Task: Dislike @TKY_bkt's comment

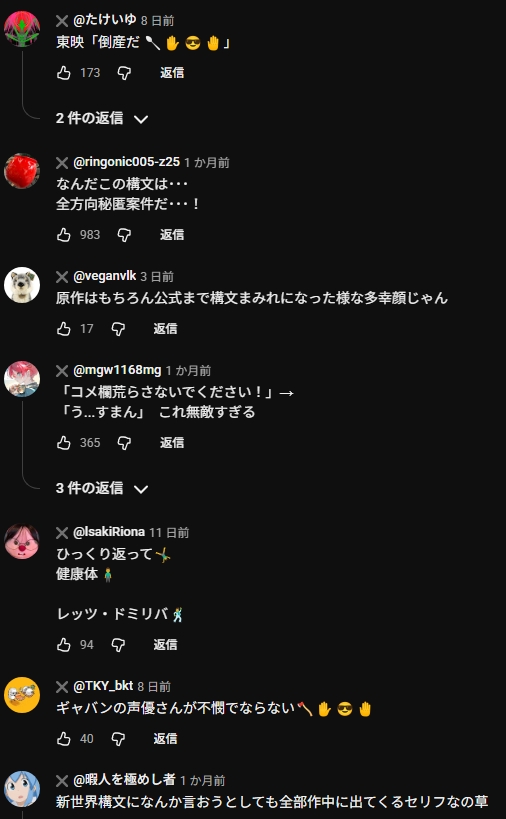Action: 118,739
